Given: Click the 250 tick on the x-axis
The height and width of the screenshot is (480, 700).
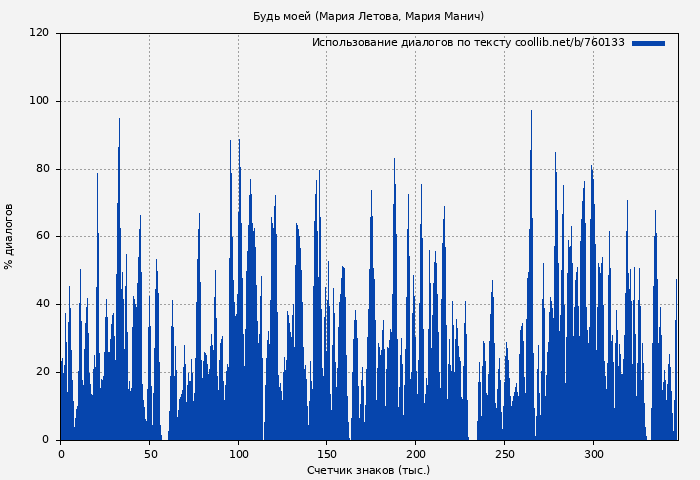Looking at the screenshot, I should (x=505, y=454).
